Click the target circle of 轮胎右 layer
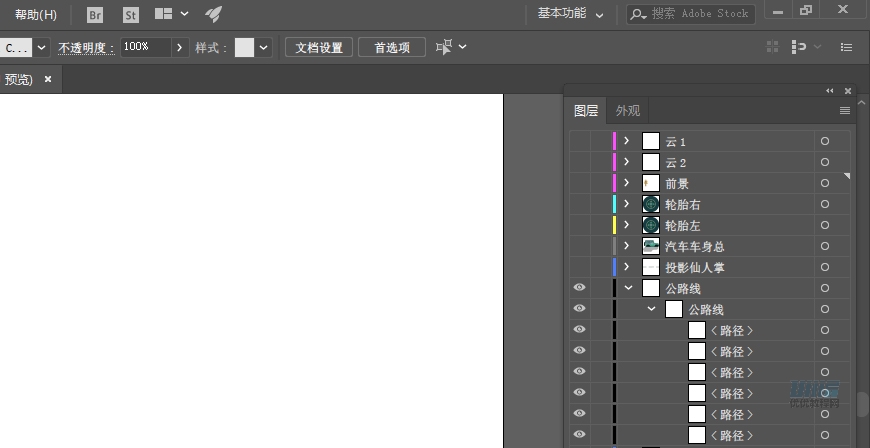 pyautogui.click(x=825, y=204)
